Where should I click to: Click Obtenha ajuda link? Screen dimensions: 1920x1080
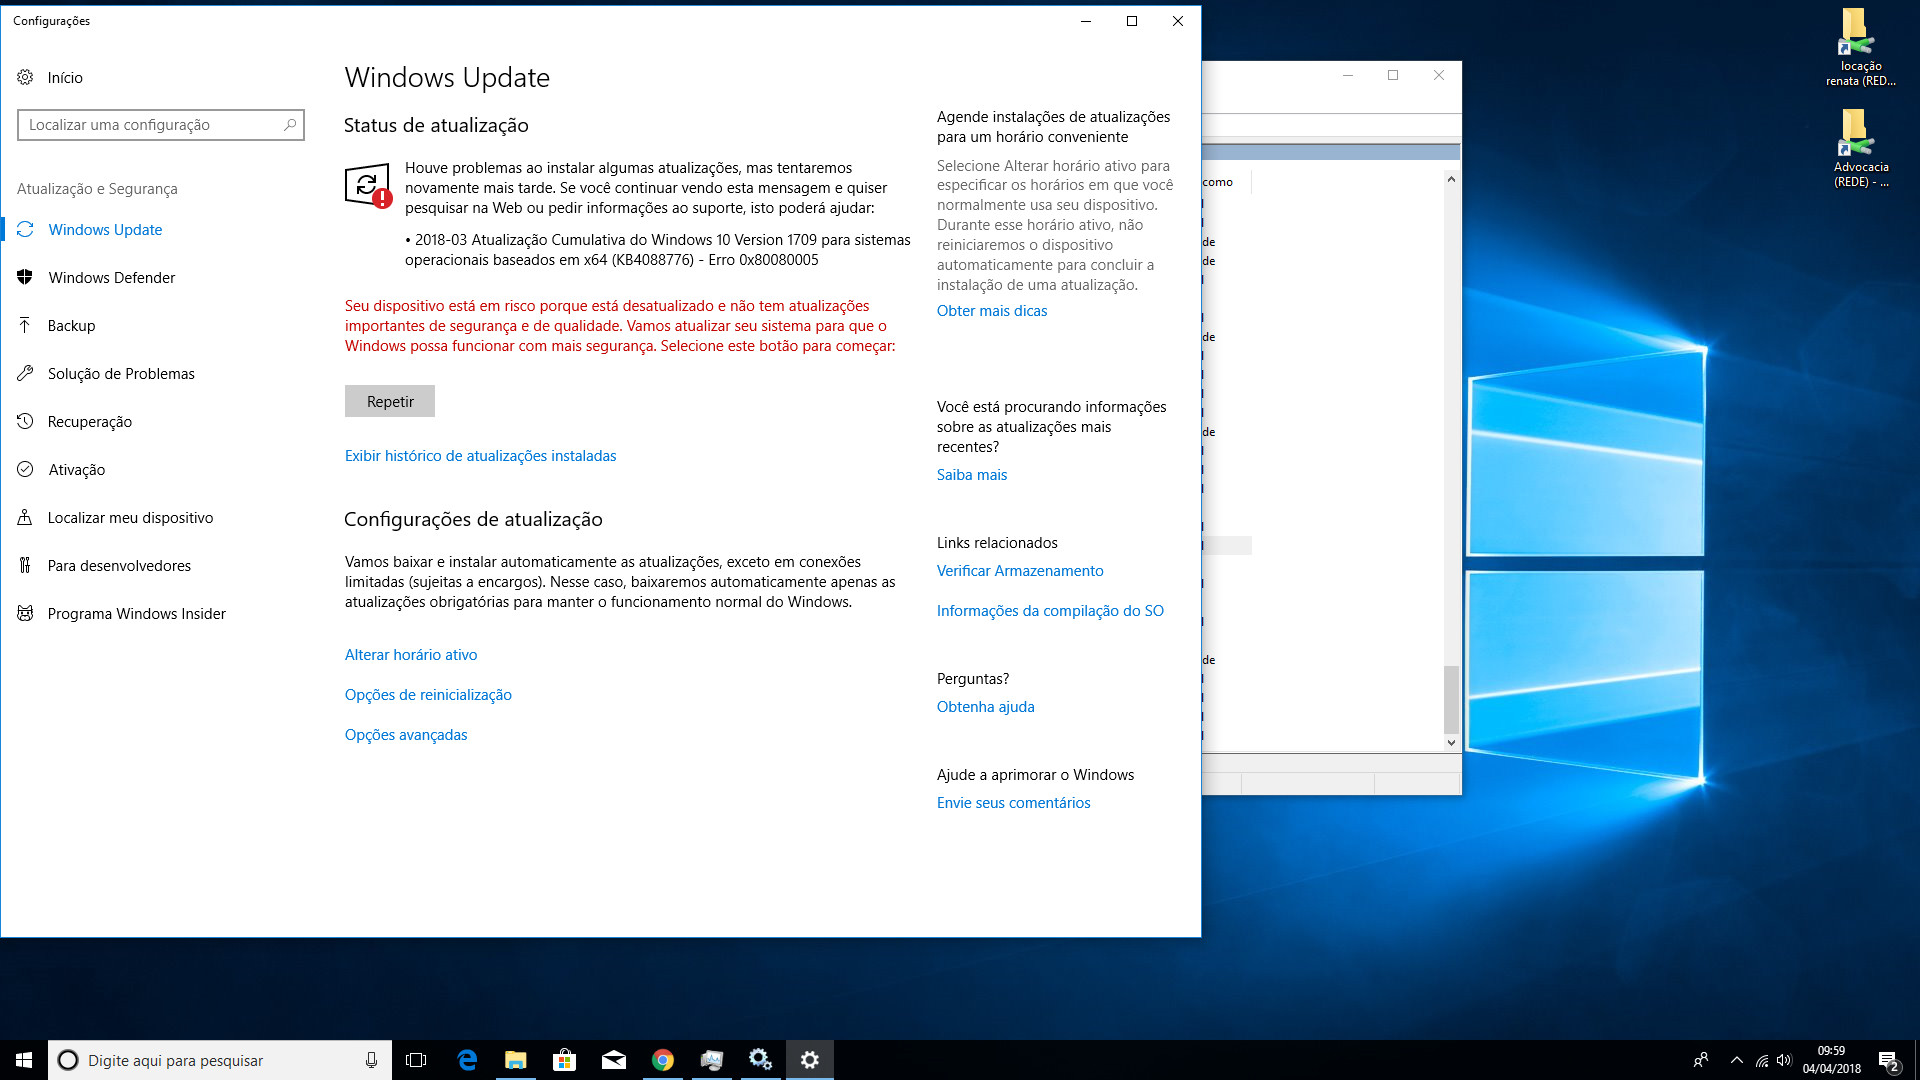coord(986,707)
